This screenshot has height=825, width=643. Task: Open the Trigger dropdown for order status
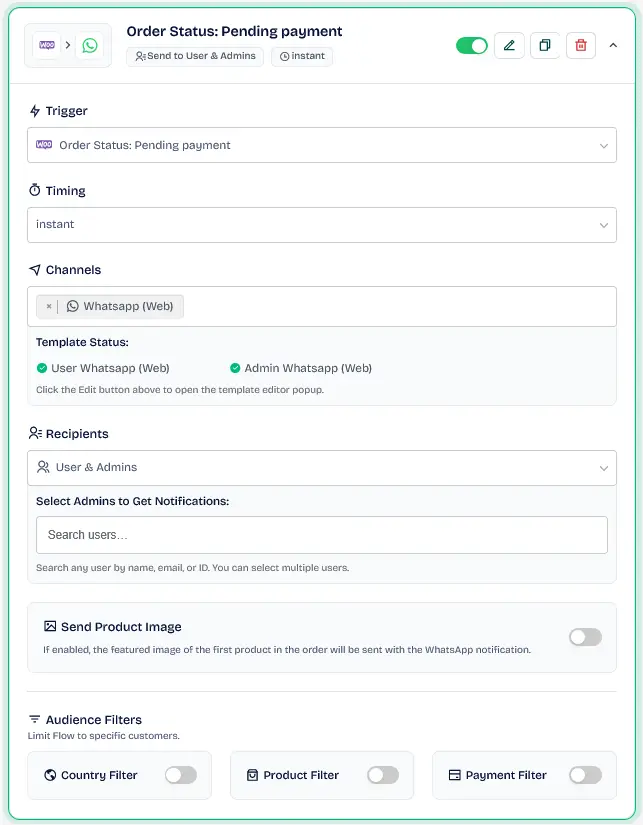[322, 145]
